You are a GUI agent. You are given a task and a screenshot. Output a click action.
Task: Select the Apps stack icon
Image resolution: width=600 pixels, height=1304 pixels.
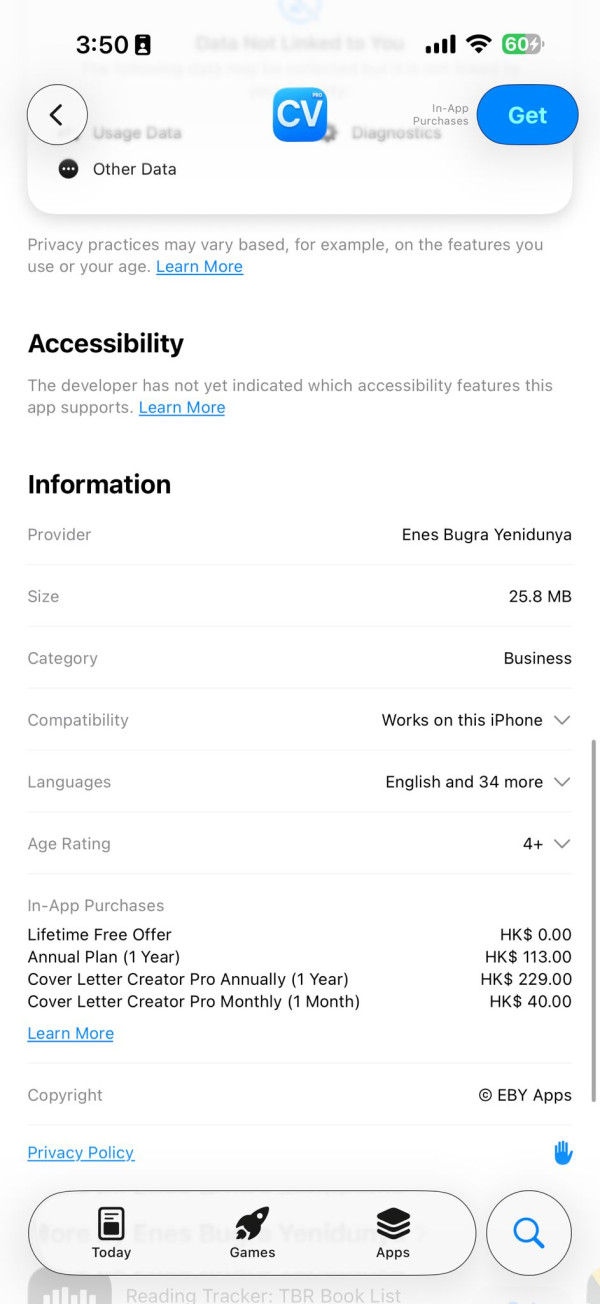coord(392,1222)
